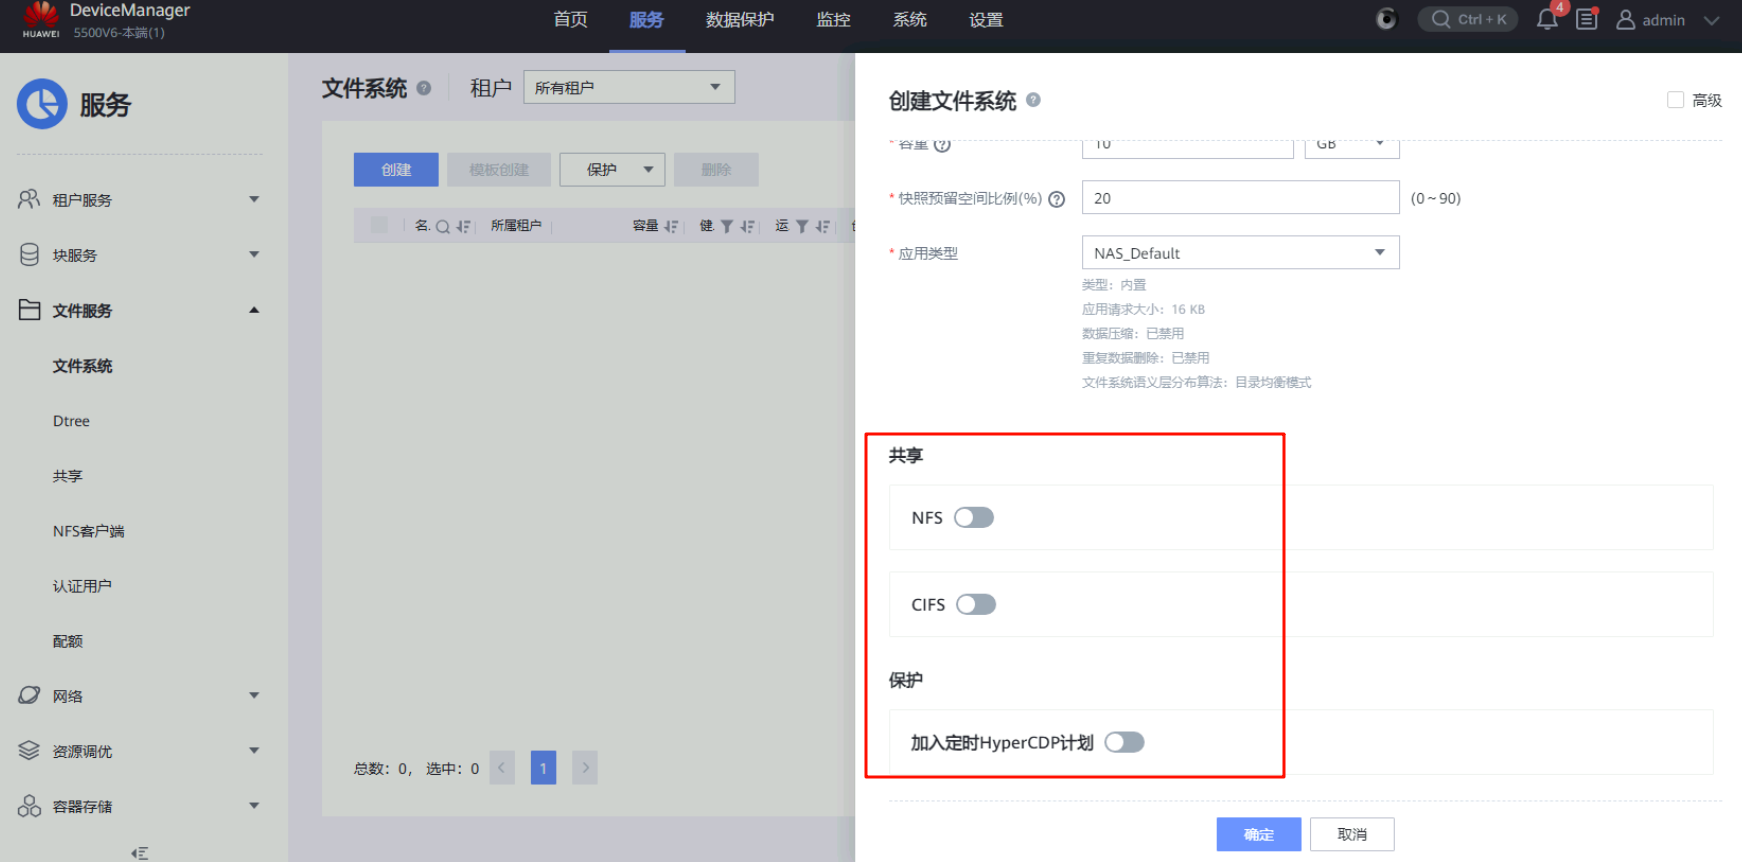Open the alarm notification bell icon
Image resolution: width=1742 pixels, height=862 pixels.
pos(1547,19)
